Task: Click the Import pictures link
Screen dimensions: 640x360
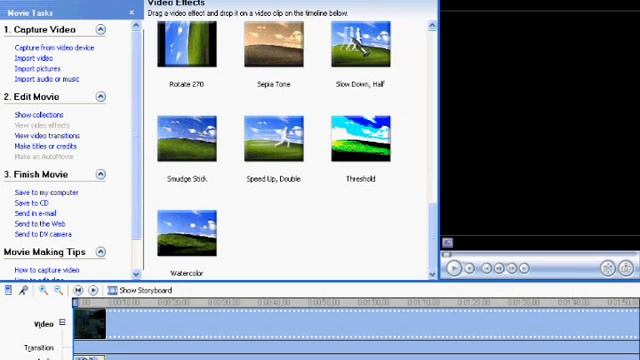Action: (38, 69)
